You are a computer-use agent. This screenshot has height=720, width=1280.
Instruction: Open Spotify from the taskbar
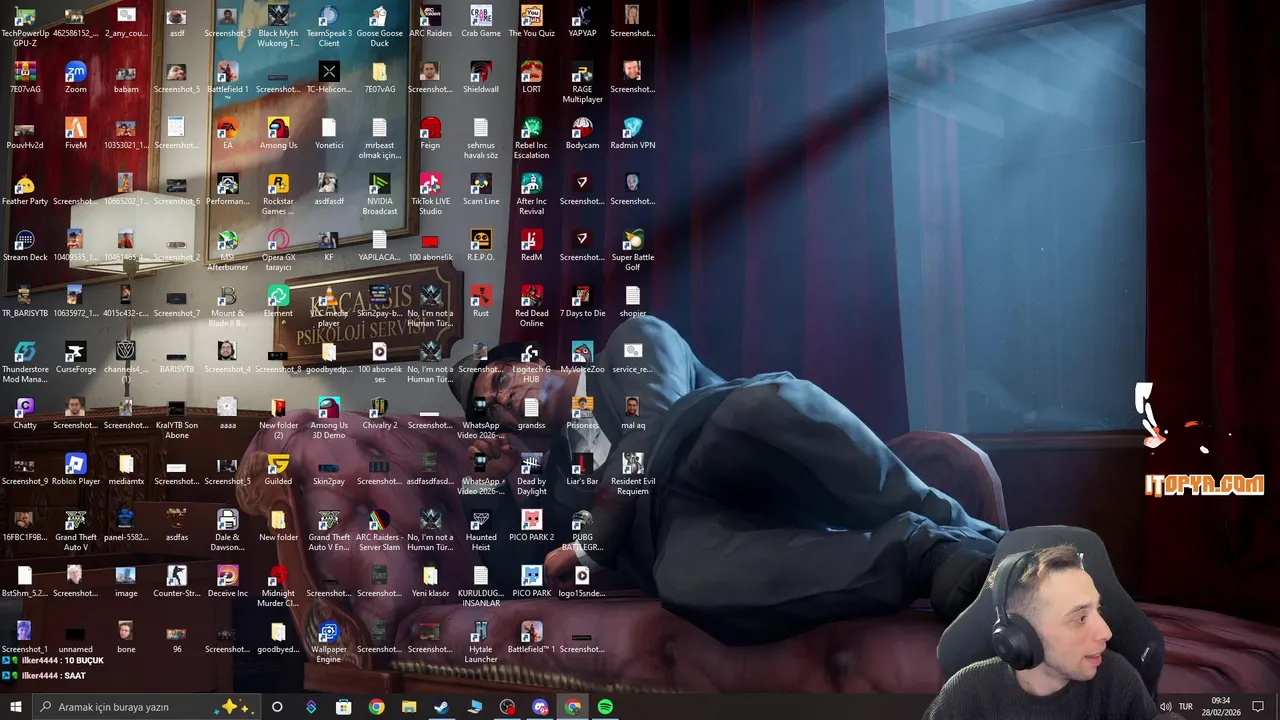click(605, 707)
